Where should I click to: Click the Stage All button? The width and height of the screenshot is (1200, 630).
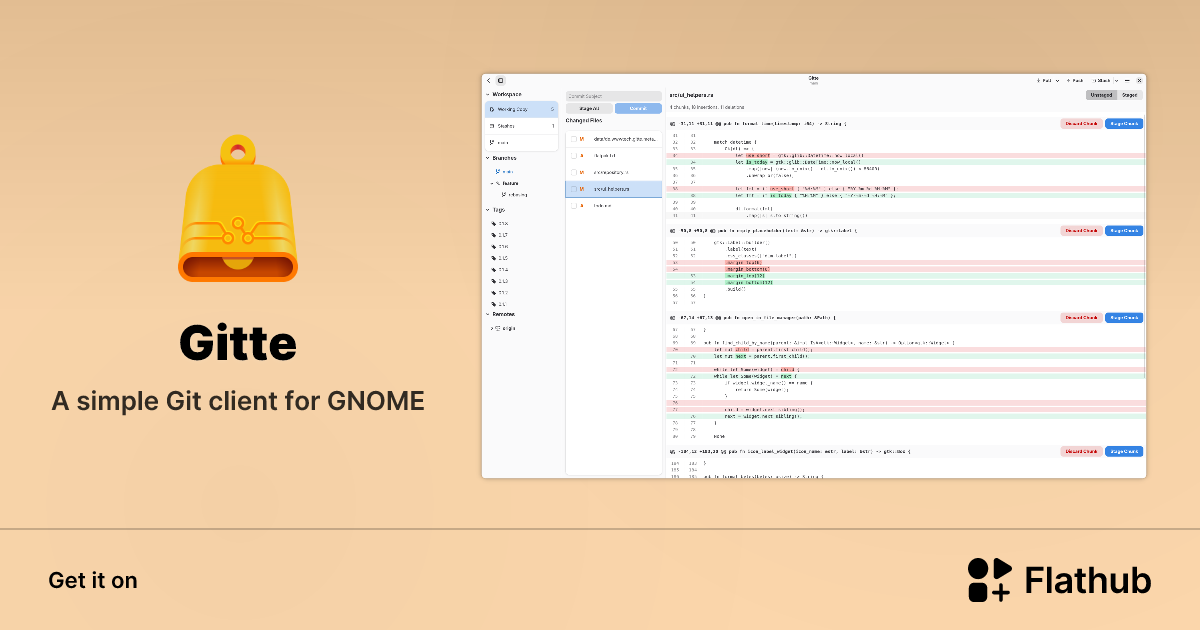pyautogui.click(x=589, y=108)
